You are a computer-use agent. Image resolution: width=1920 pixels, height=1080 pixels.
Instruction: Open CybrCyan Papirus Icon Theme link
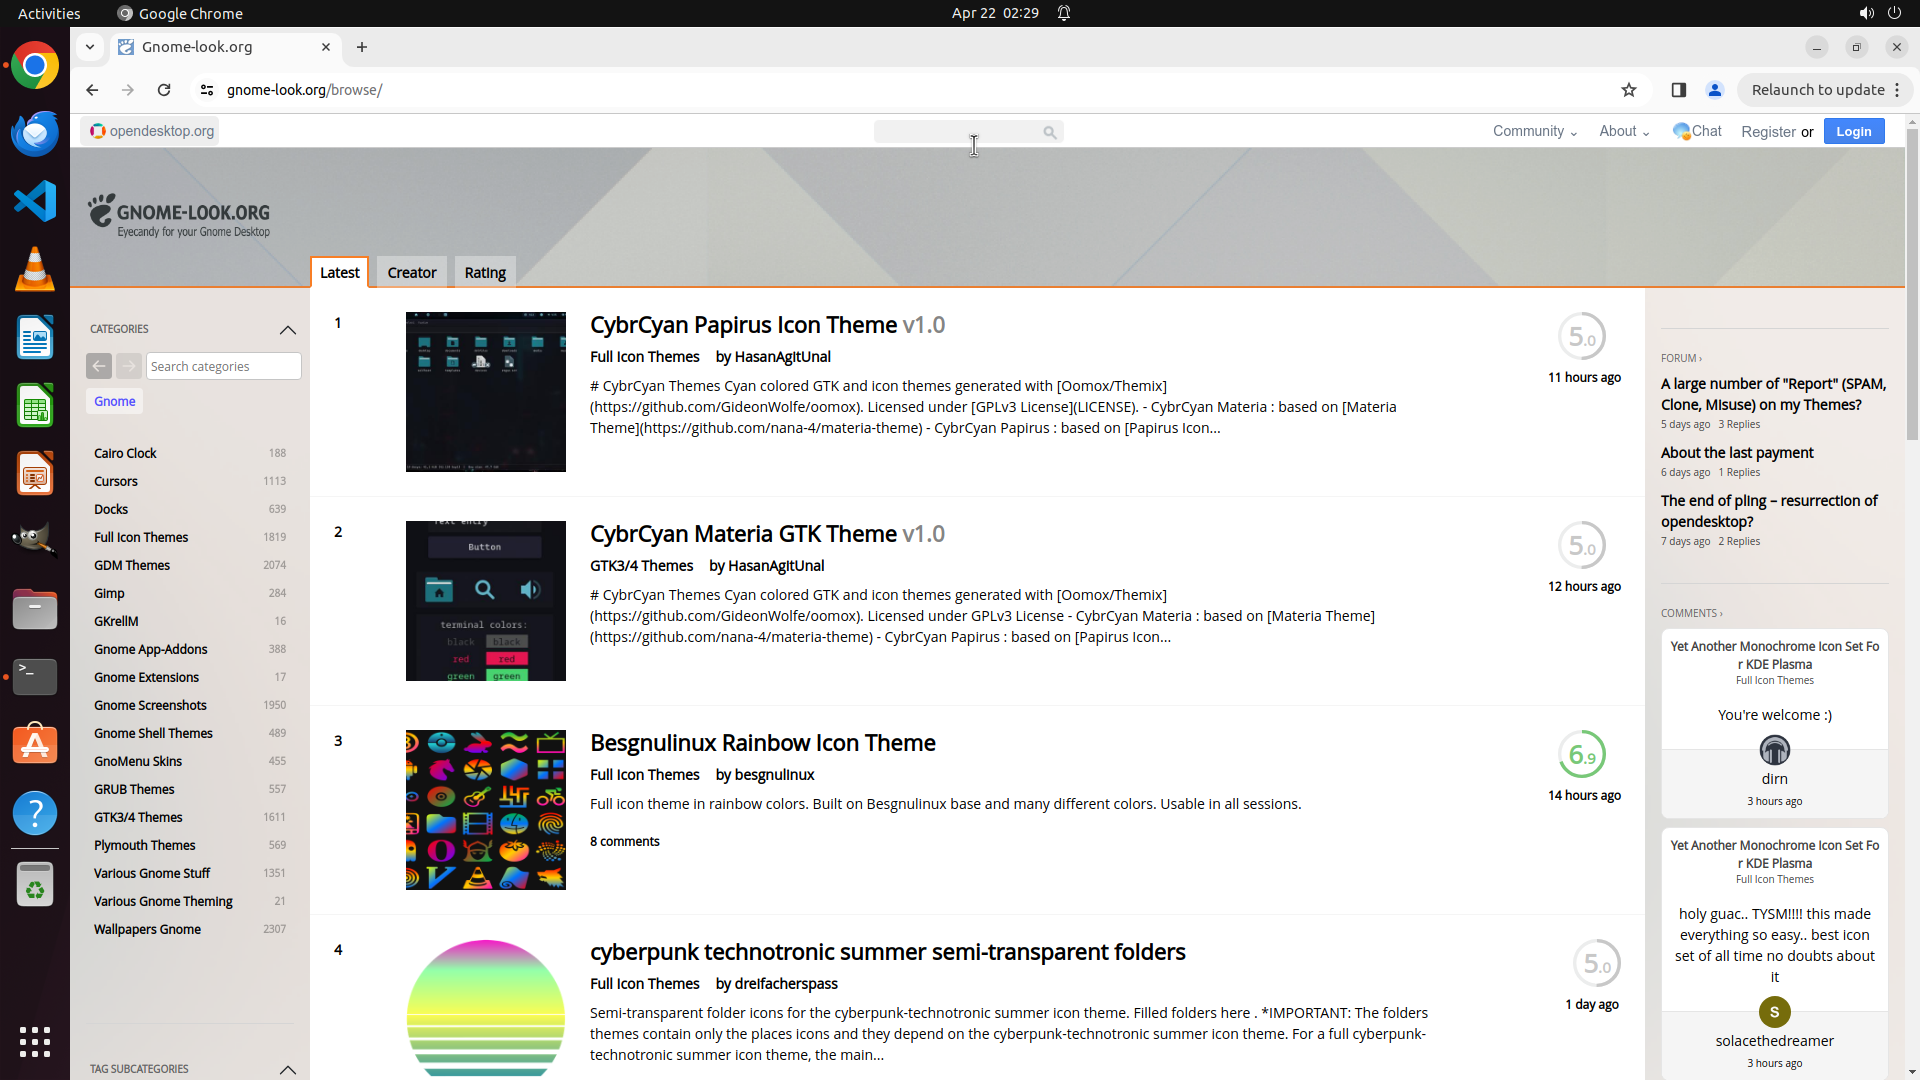(x=742, y=325)
